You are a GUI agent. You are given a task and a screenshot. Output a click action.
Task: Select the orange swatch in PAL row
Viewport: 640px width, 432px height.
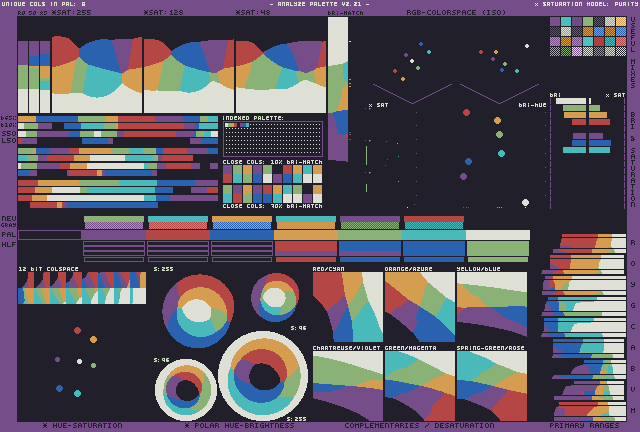pyautogui.click(x=306, y=235)
